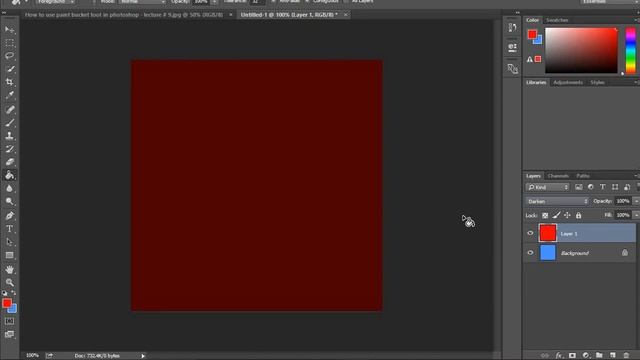Toggle shape layer filter

pos(615,187)
